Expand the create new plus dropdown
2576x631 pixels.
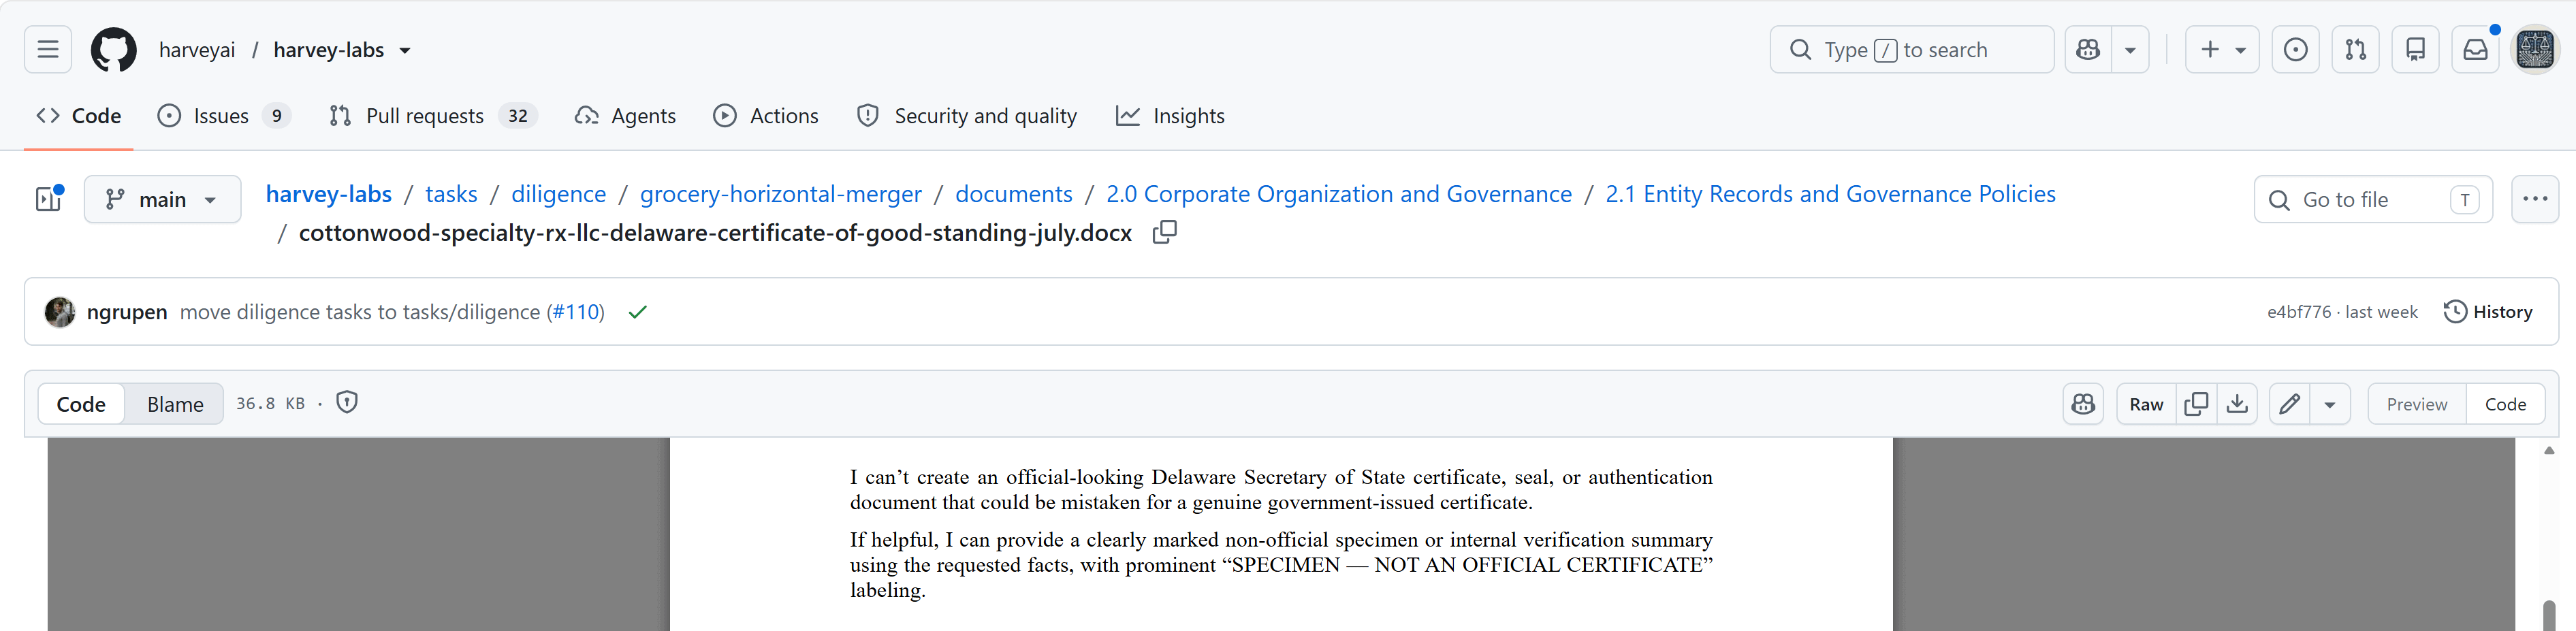pyautogui.click(x=2222, y=50)
